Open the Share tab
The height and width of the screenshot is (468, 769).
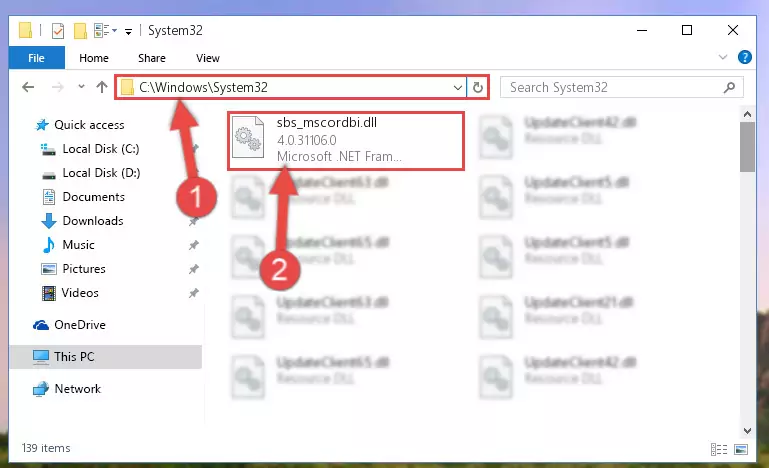152,58
